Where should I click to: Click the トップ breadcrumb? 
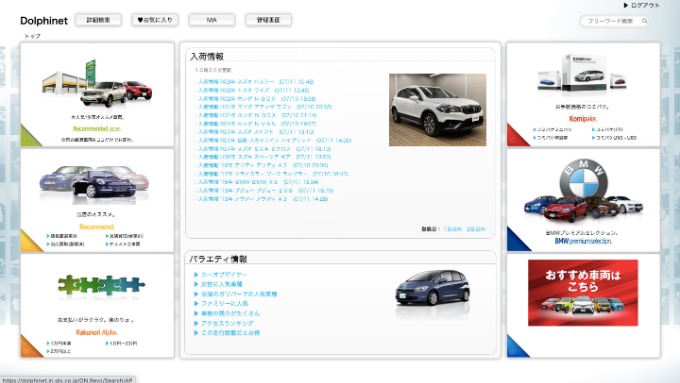(33, 36)
